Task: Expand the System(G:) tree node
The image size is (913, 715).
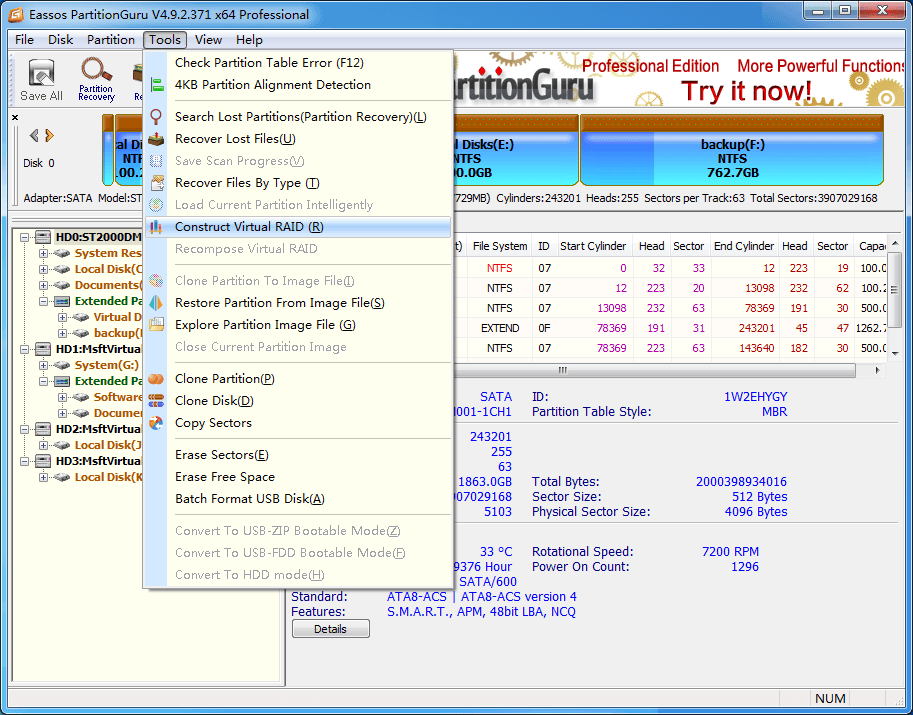Action: [x=43, y=366]
